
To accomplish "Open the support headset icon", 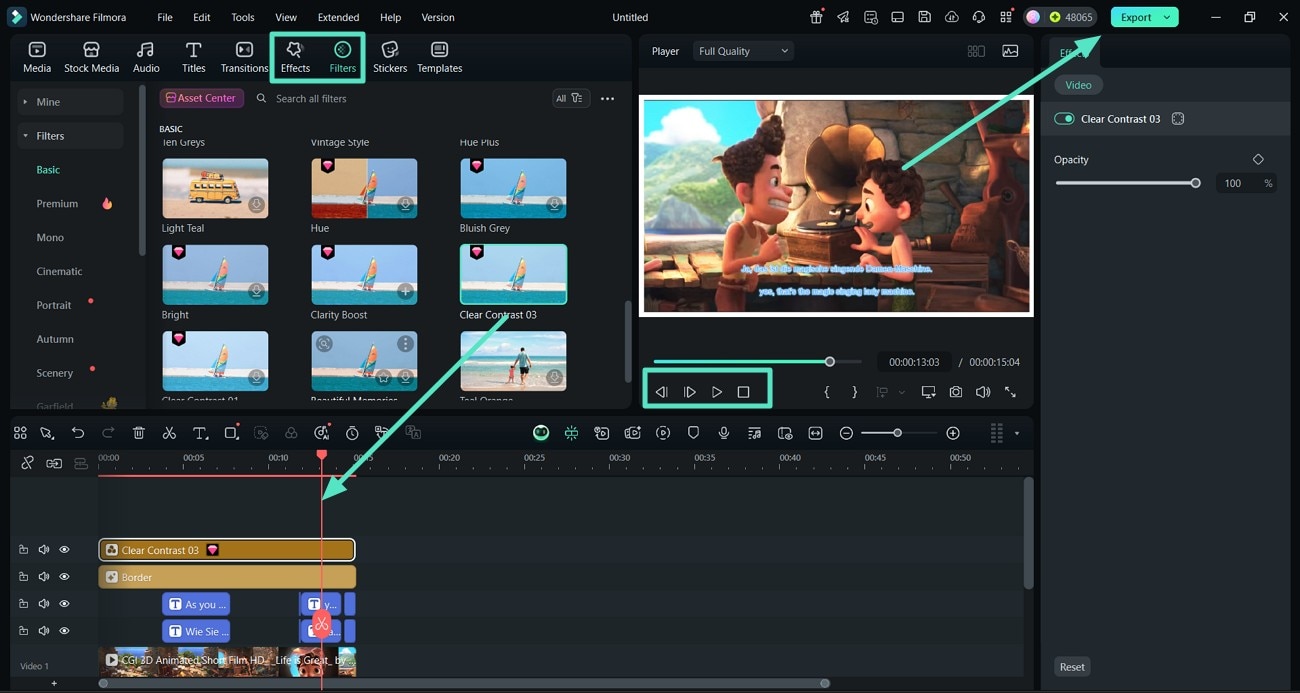I will [979, 17].
